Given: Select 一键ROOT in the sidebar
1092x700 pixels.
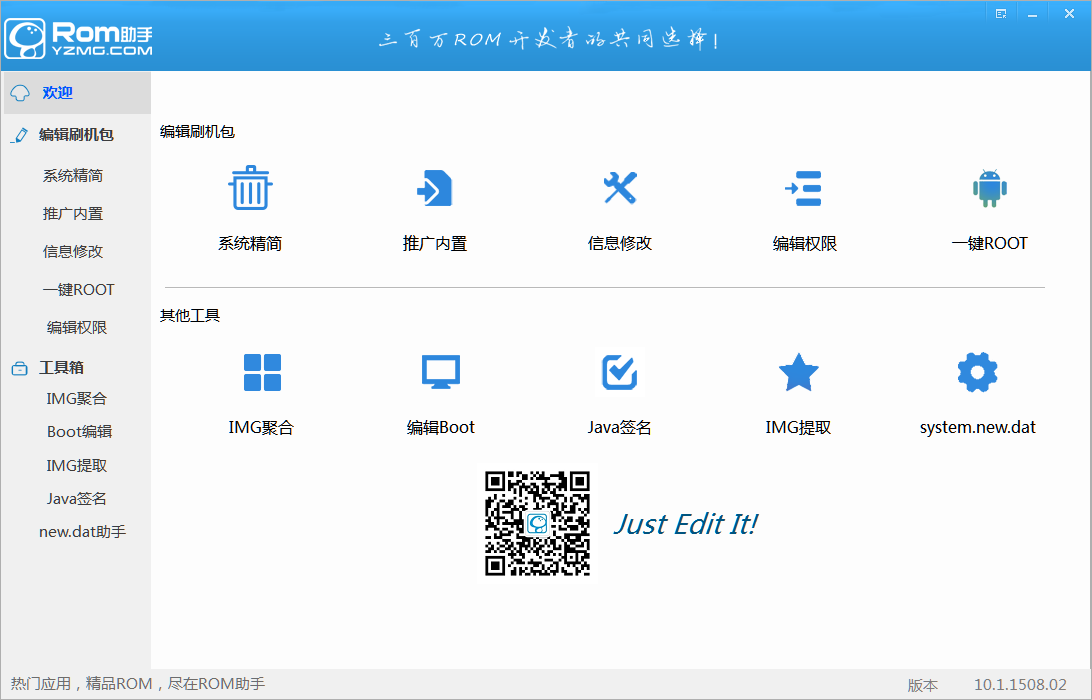Looking at the screenshot, I should [78, 290].
